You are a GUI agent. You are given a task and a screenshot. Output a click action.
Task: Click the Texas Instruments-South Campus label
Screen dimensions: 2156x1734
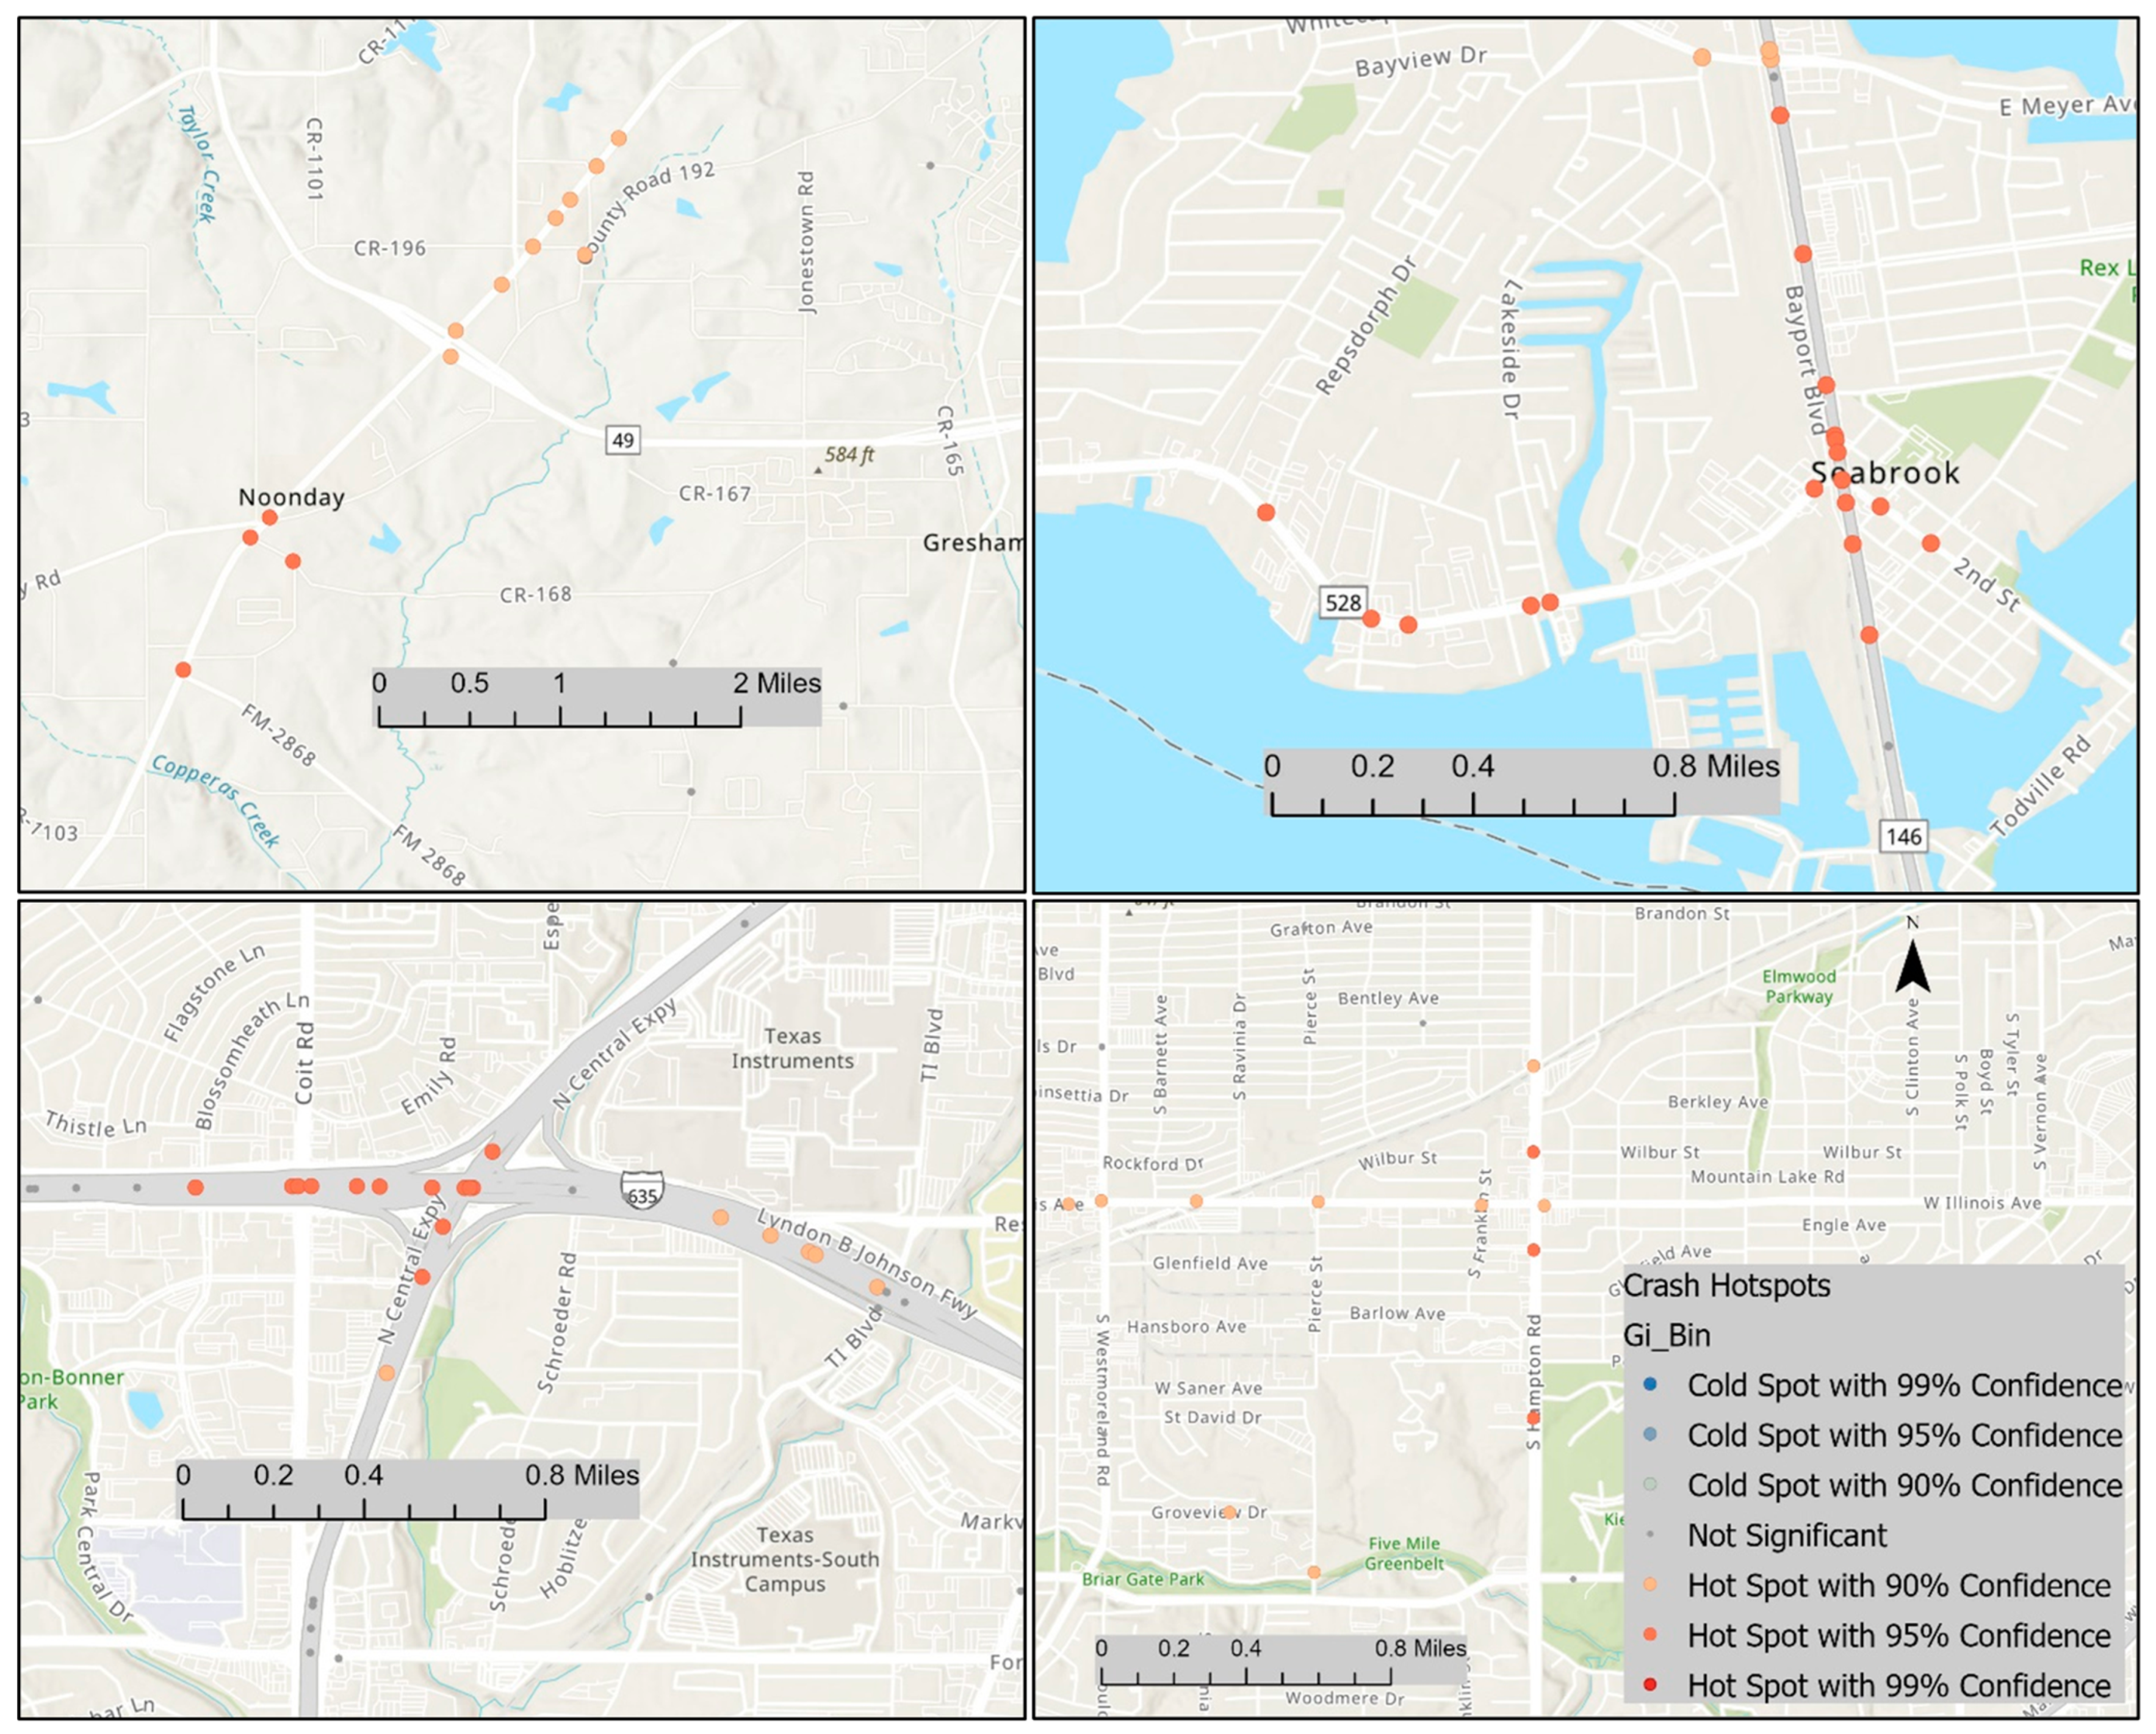click(x=785, y=1559)
